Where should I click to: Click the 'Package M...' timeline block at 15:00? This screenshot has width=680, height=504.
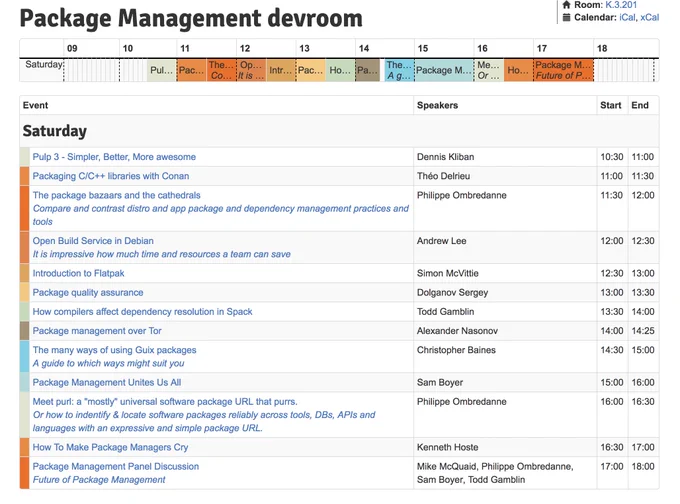[x=444, y=70]
